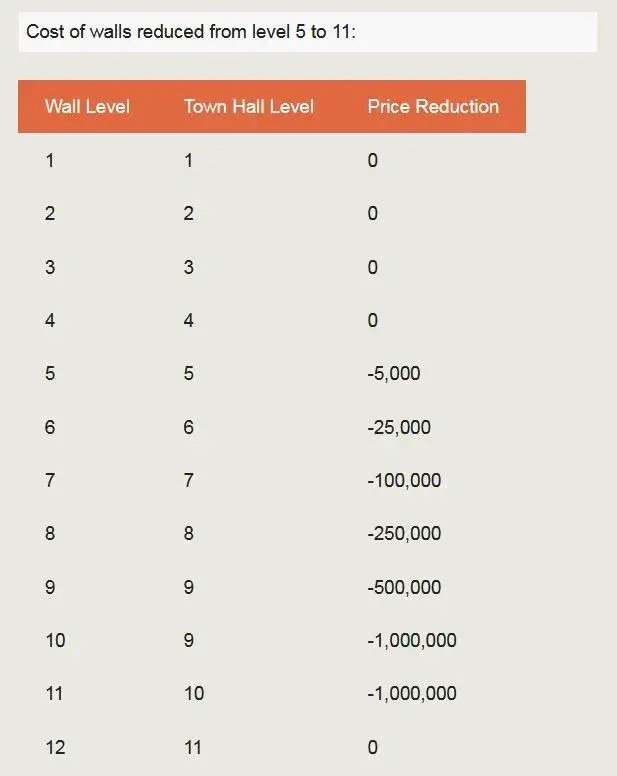Image resolution: width=617 pixels, height=776 pixels.
Task: Click the Price Reduction column header
Action: [x=433, y=107]
